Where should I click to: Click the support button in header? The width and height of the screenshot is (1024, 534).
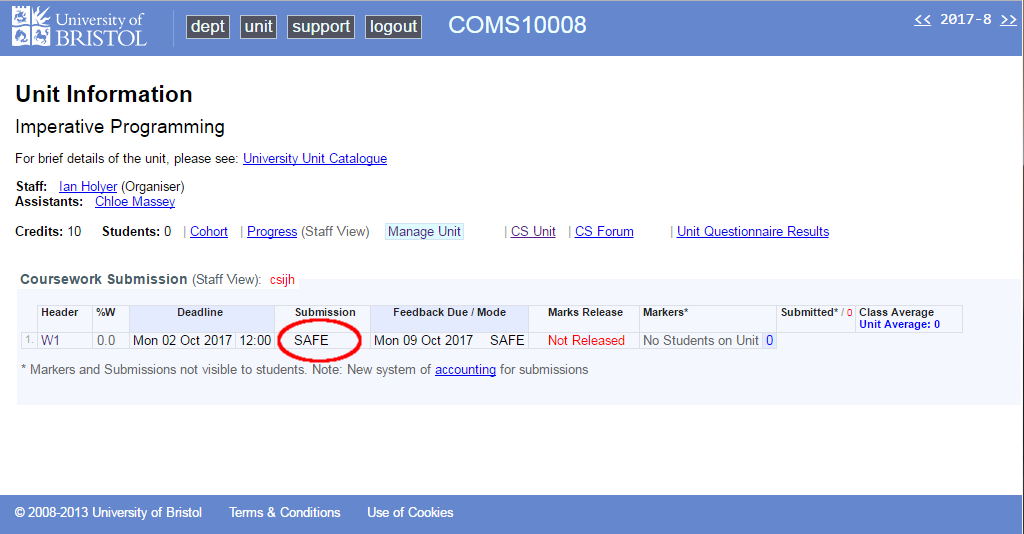[x=321, y=27]
